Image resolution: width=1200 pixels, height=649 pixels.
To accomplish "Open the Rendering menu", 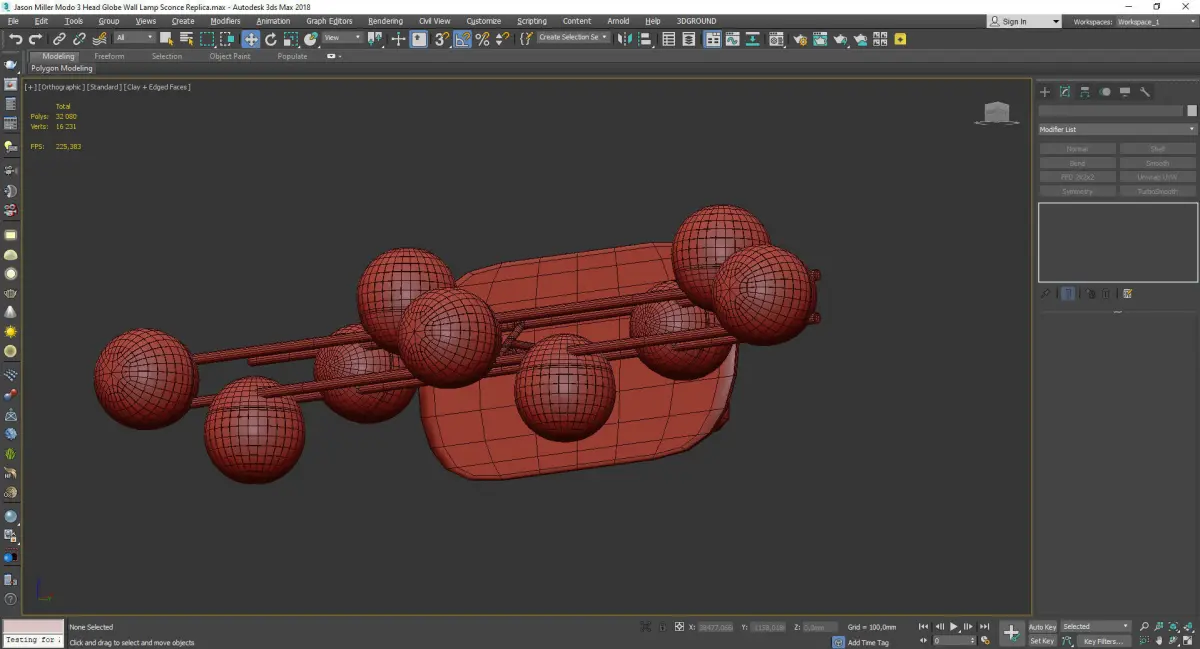I will click(385, 21).
